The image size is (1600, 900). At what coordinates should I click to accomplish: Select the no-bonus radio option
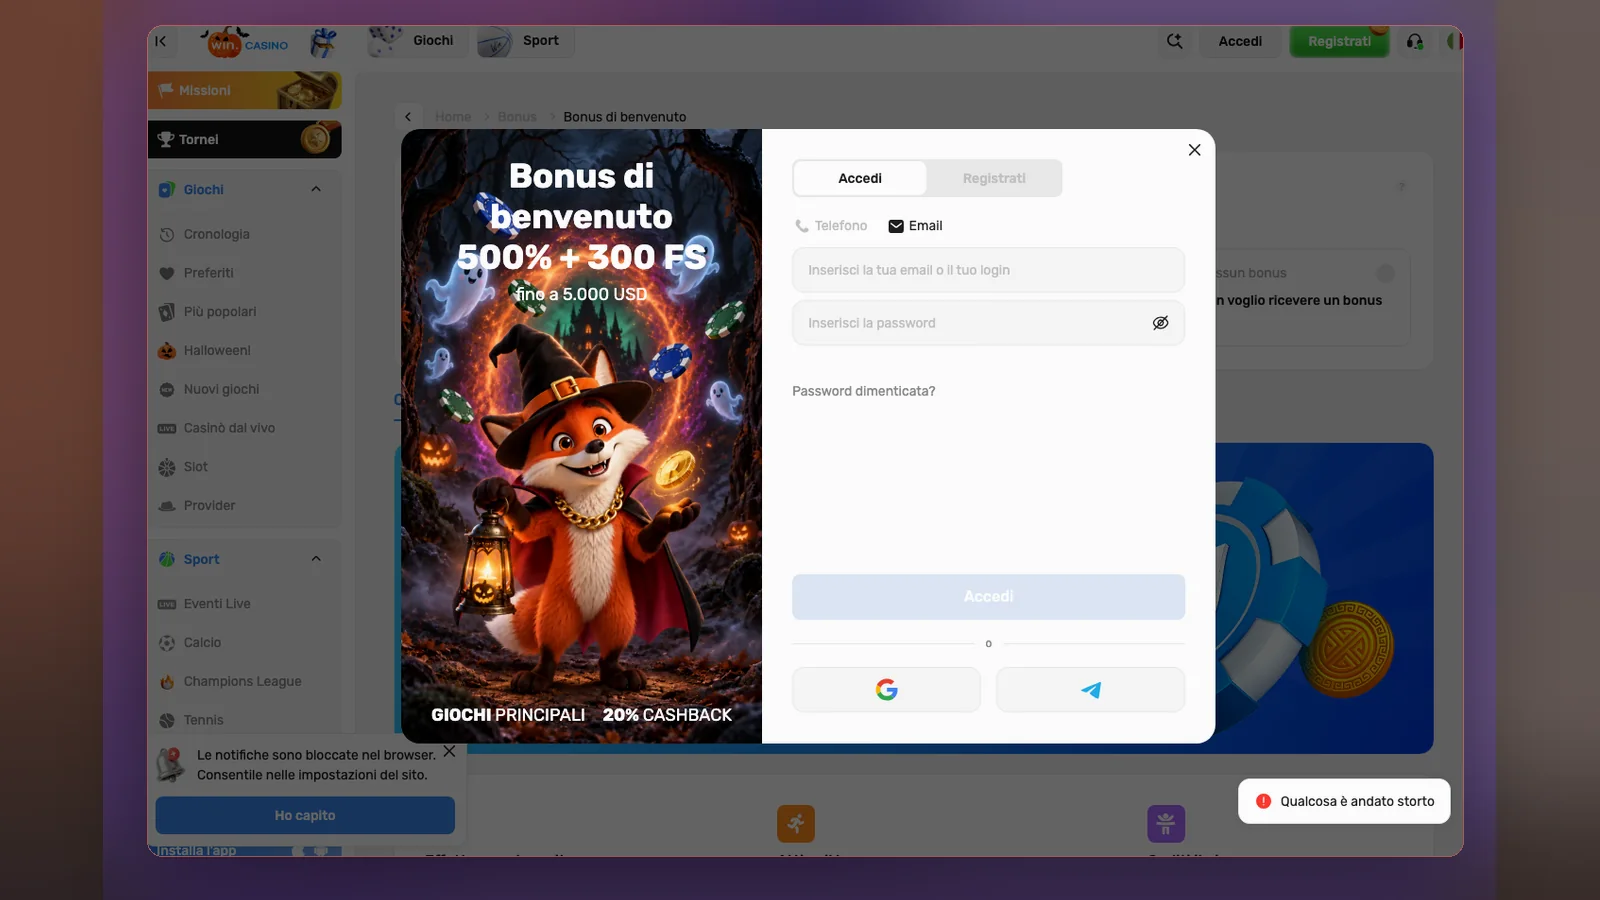(x=1385, y=273)
